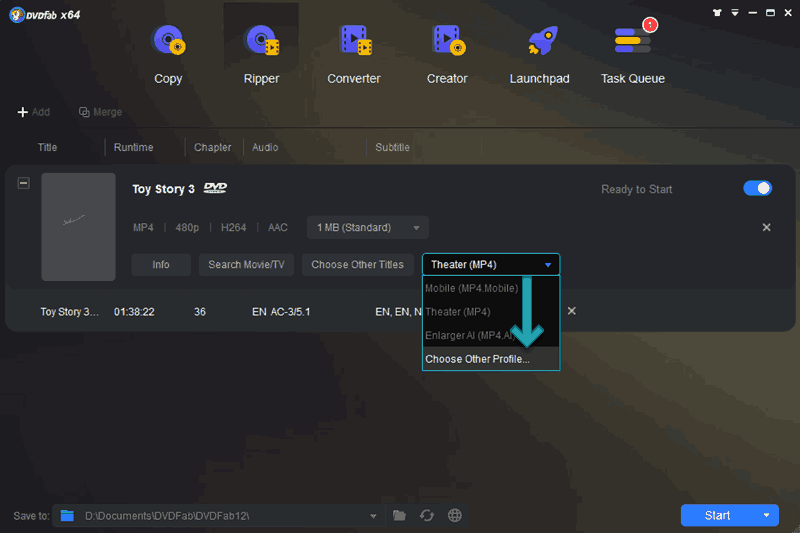Open the Task Queue
Screen dimensions: 800x533
point(633,54)
